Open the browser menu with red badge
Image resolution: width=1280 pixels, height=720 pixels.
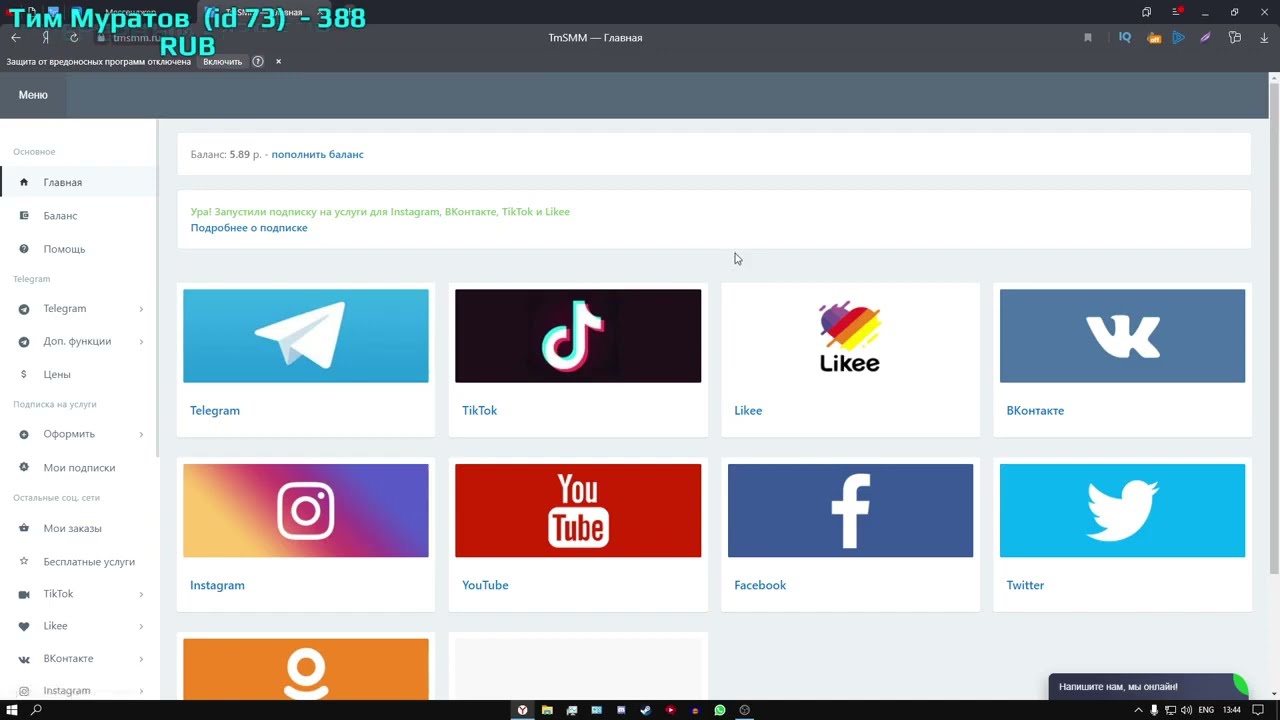click(x=1177, y=12)
